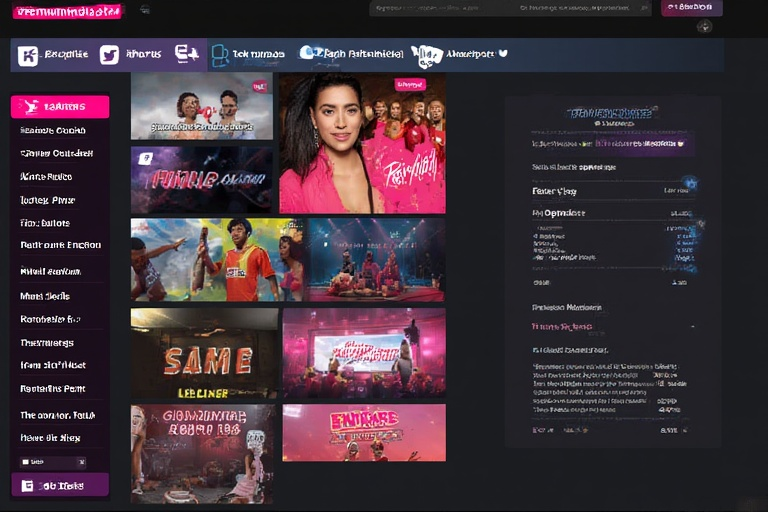Click the pink highlighted link in right panel

click(x=562, y=327)
